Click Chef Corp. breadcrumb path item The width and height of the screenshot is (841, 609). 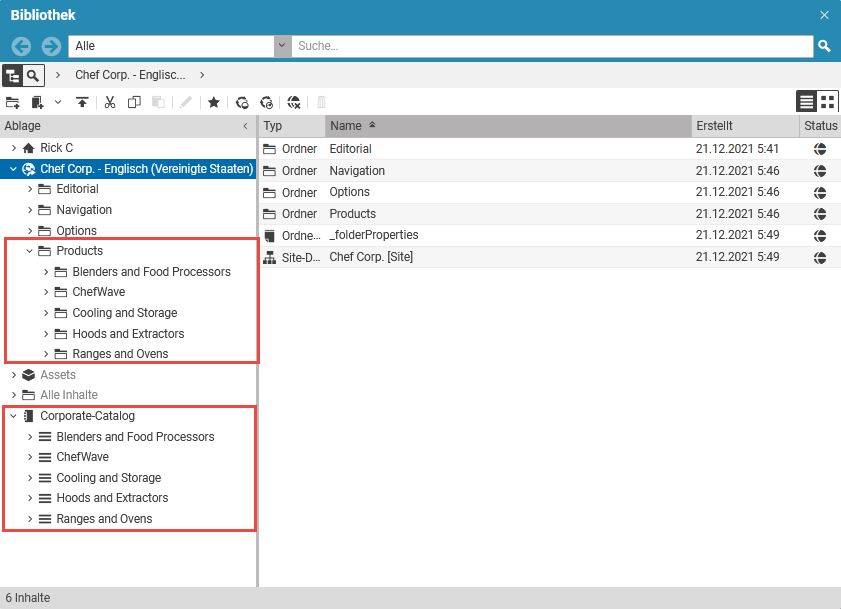130,75
